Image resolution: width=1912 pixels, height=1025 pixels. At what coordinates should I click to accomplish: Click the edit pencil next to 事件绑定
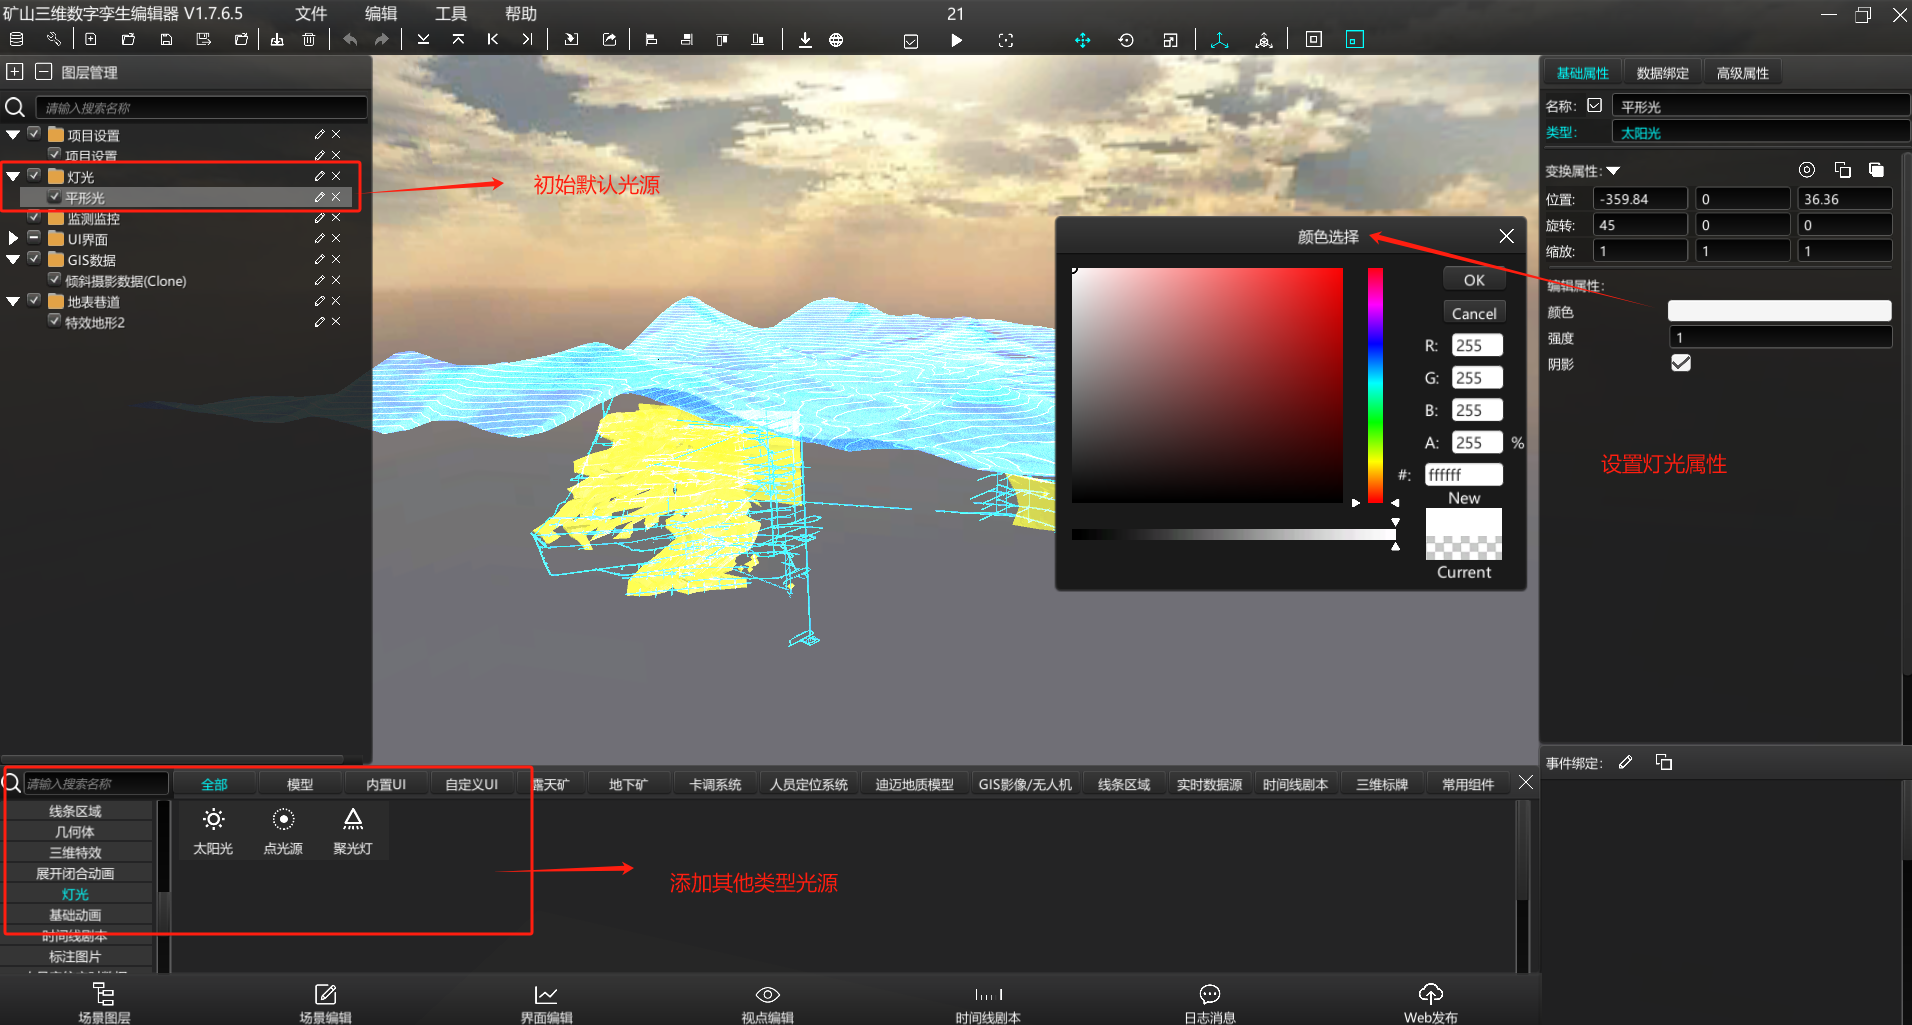pos(1626,762)
